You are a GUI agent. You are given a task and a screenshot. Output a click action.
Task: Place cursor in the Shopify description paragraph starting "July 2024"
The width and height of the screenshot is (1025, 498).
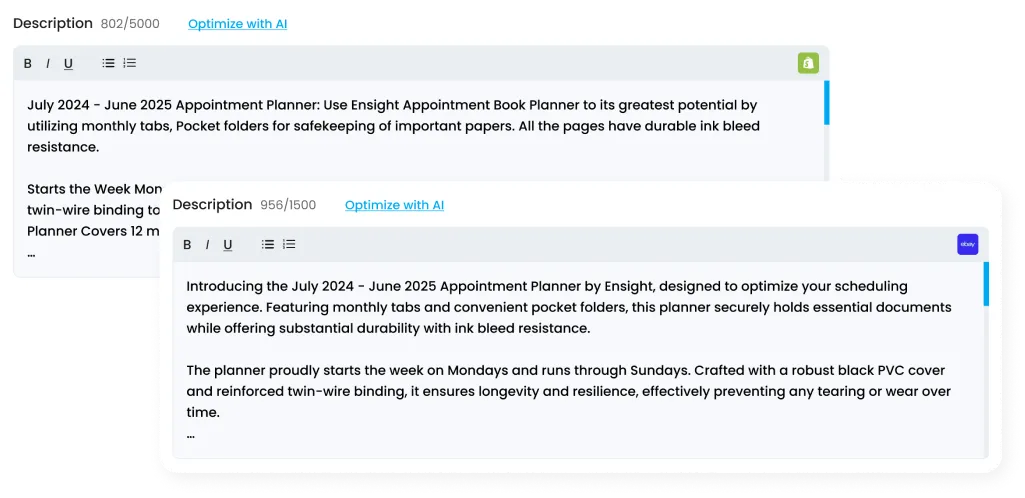click(393, 126)
